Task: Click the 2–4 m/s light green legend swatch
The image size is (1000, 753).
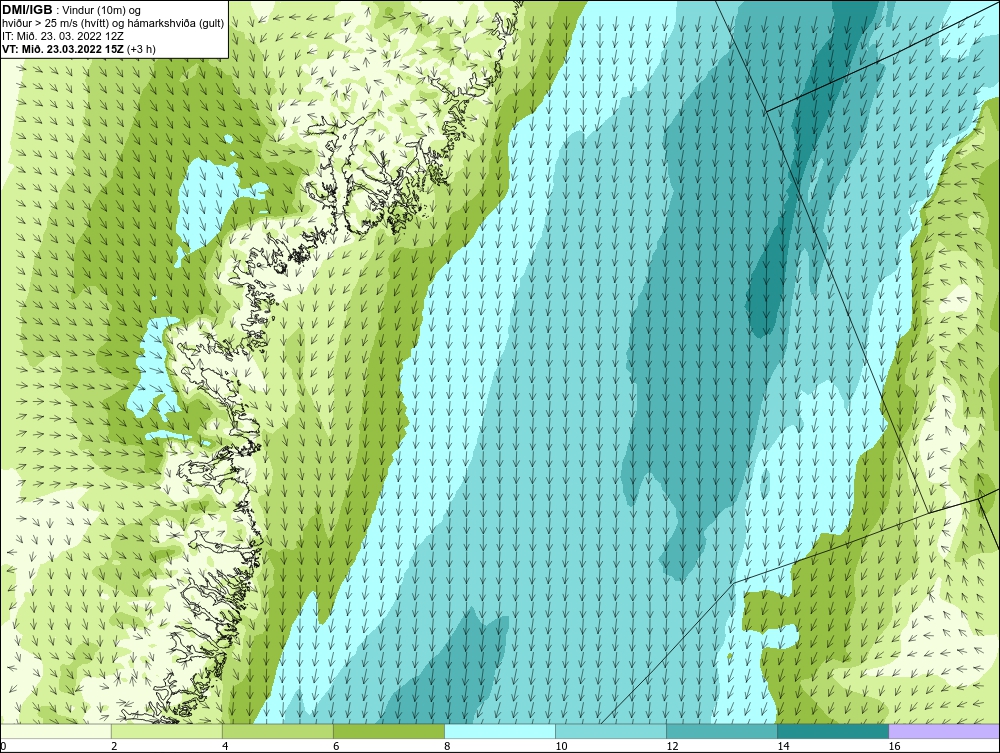Action: click(166, 731)
